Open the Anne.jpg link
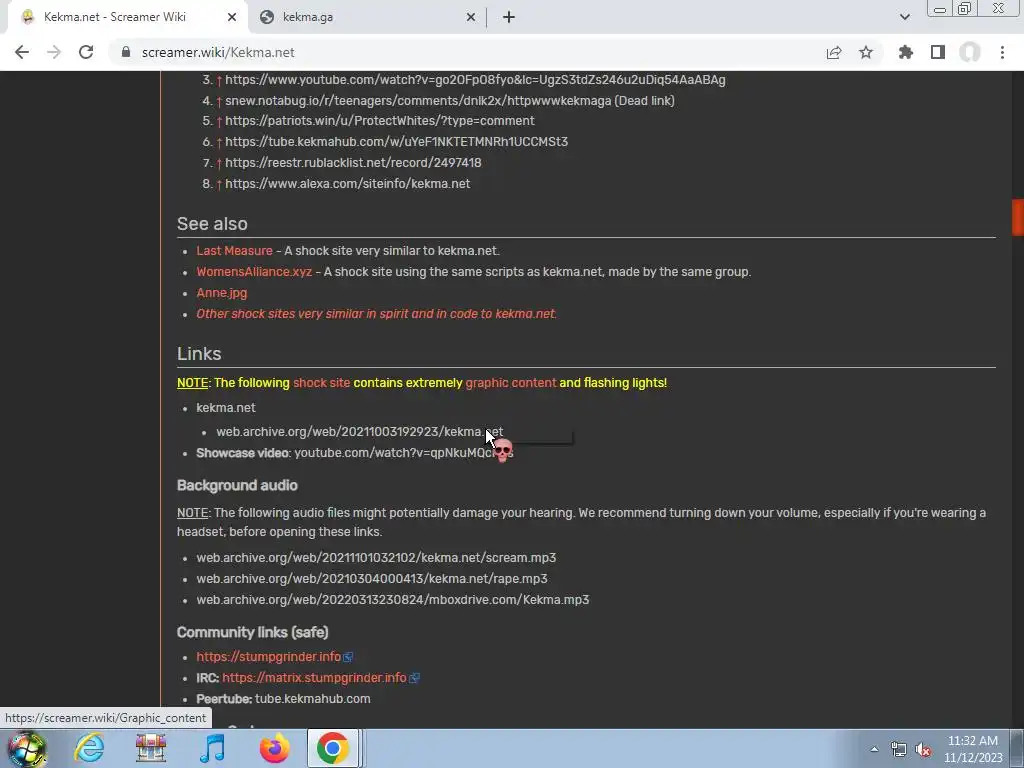 tap(221, 293)
